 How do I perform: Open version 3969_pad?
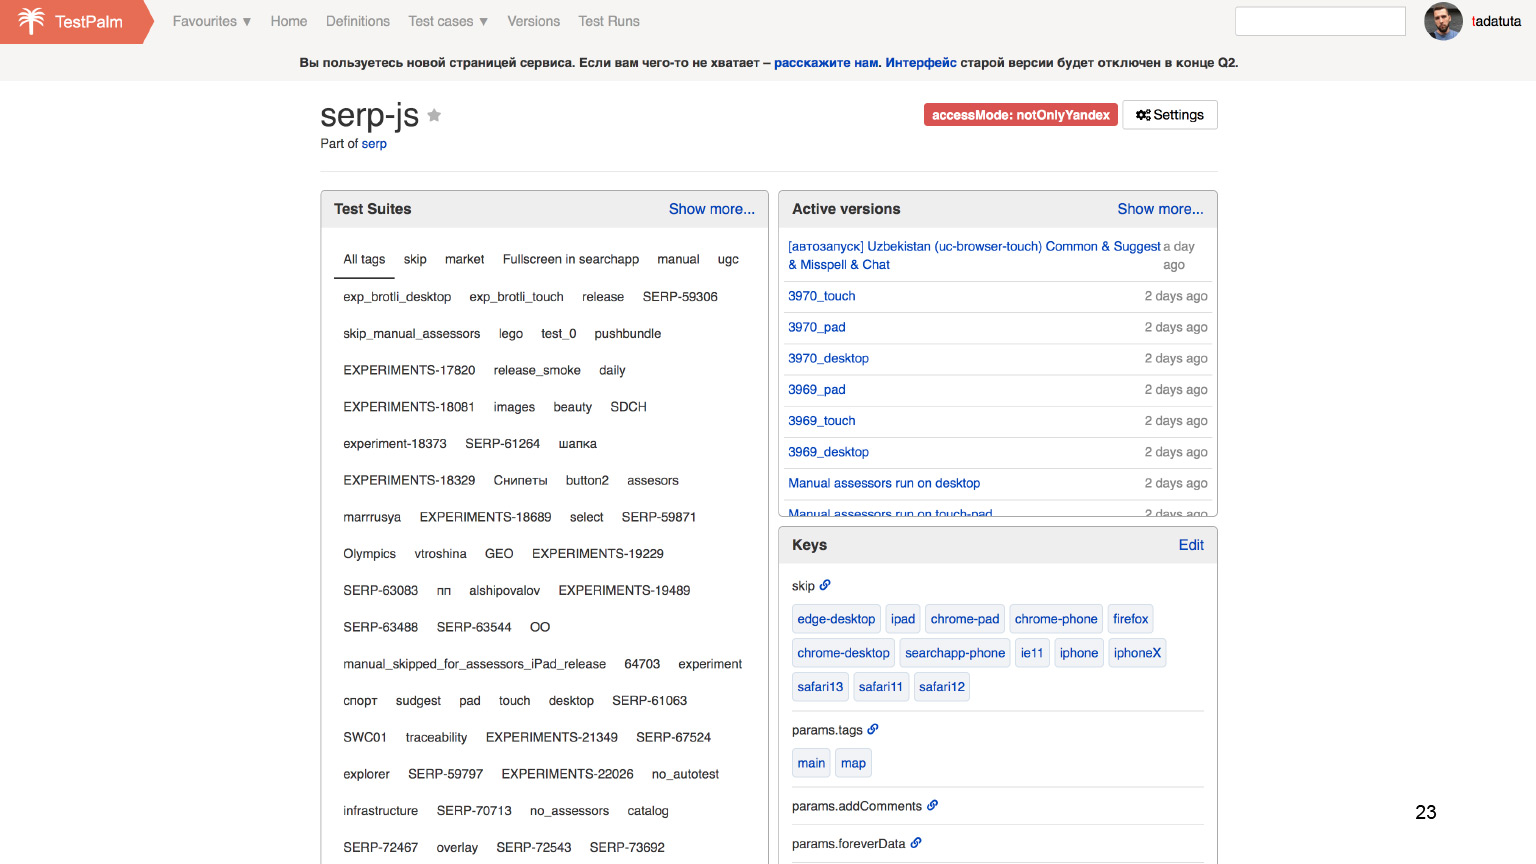[817, 389]
